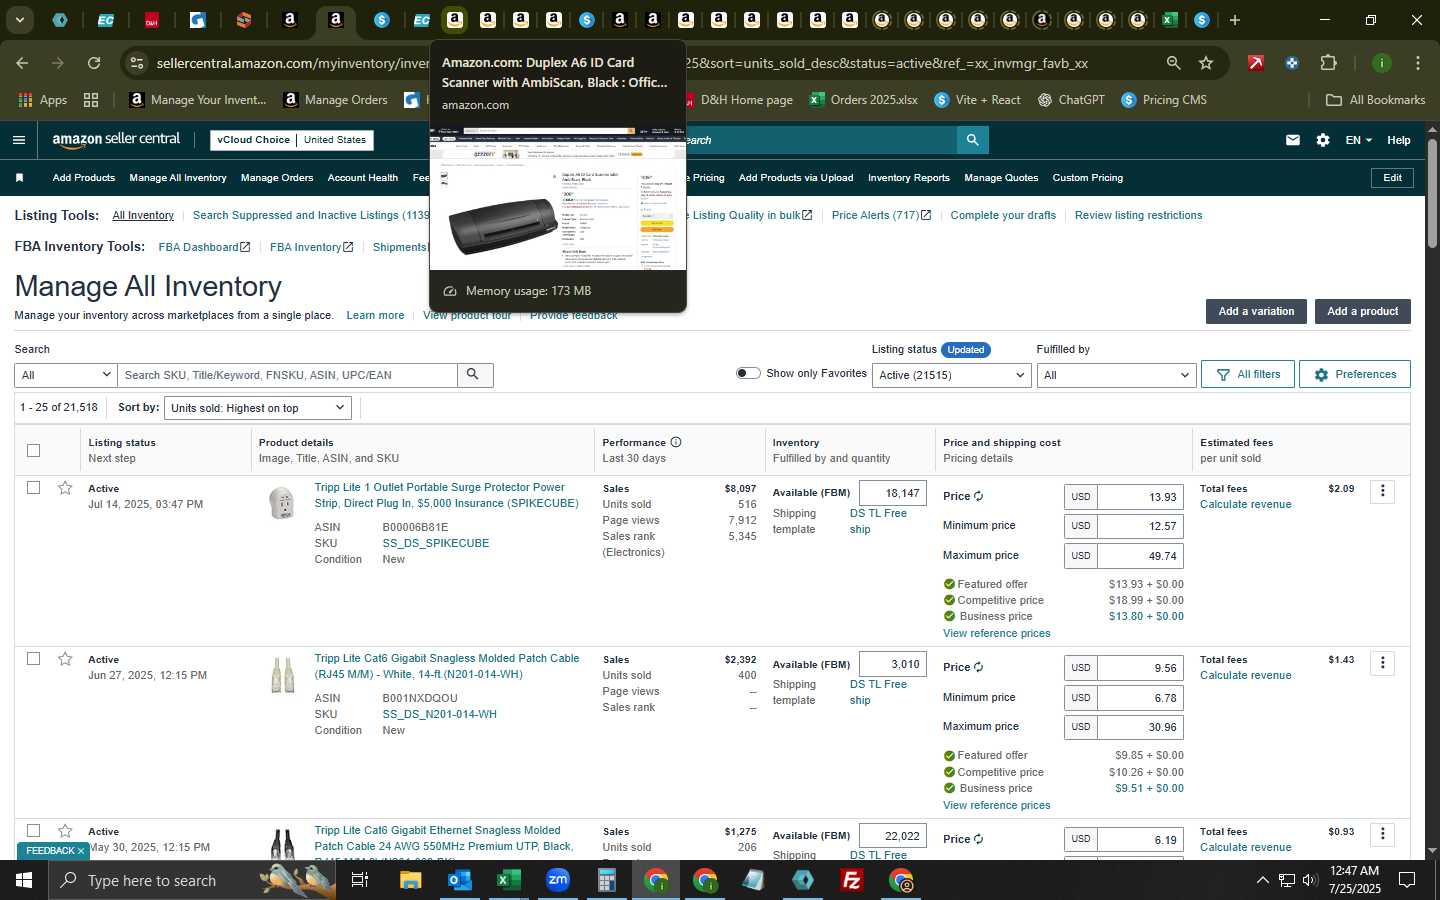Open Inventory Reports menu item
The height and width of the screenshot is (900, 1440).
point(909,178)
